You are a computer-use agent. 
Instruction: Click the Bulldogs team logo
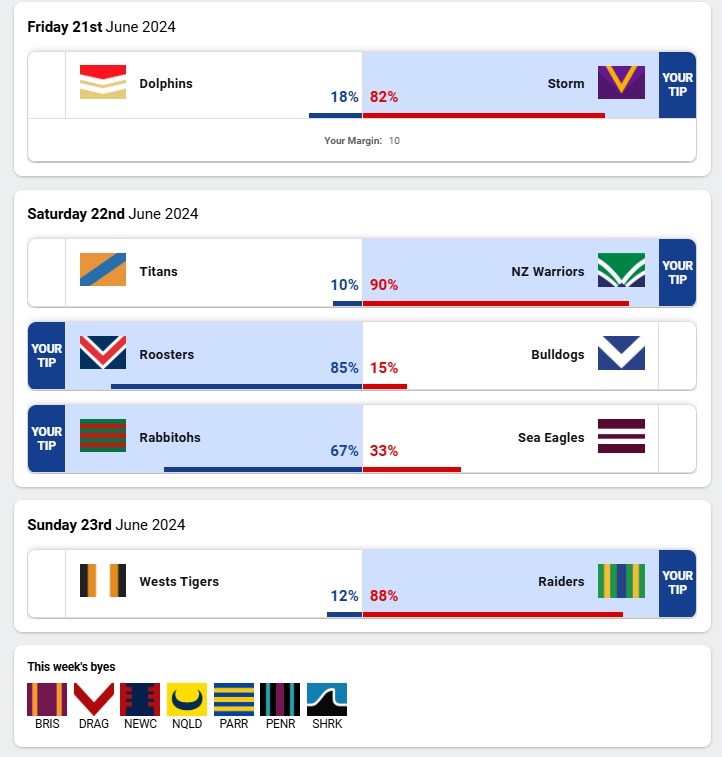pos(621,353)
